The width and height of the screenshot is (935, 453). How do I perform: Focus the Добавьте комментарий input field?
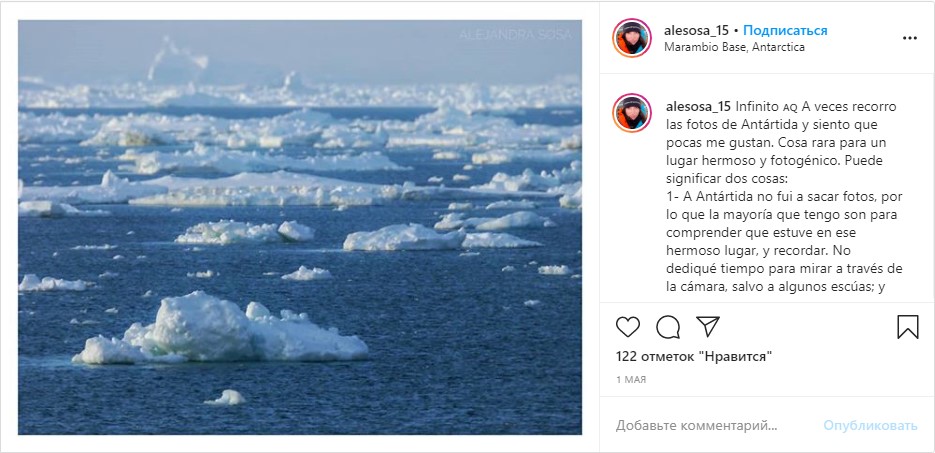tap(710, 425)
